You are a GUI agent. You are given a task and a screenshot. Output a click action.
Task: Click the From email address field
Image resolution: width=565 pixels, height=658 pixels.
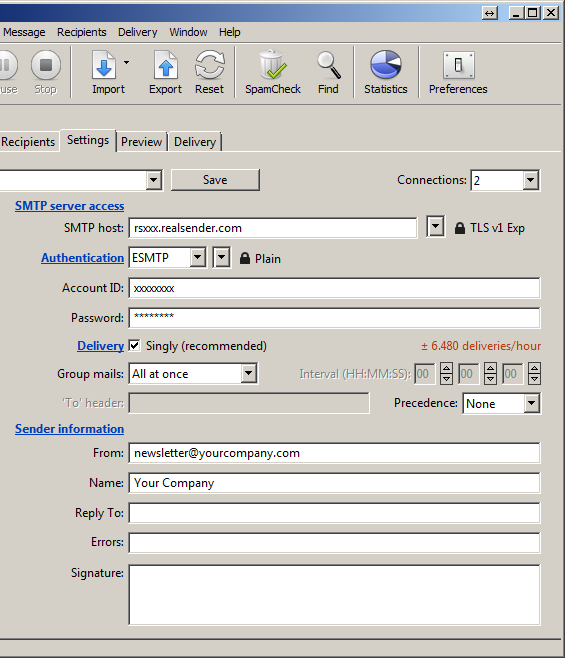click(x=334, y=453)
